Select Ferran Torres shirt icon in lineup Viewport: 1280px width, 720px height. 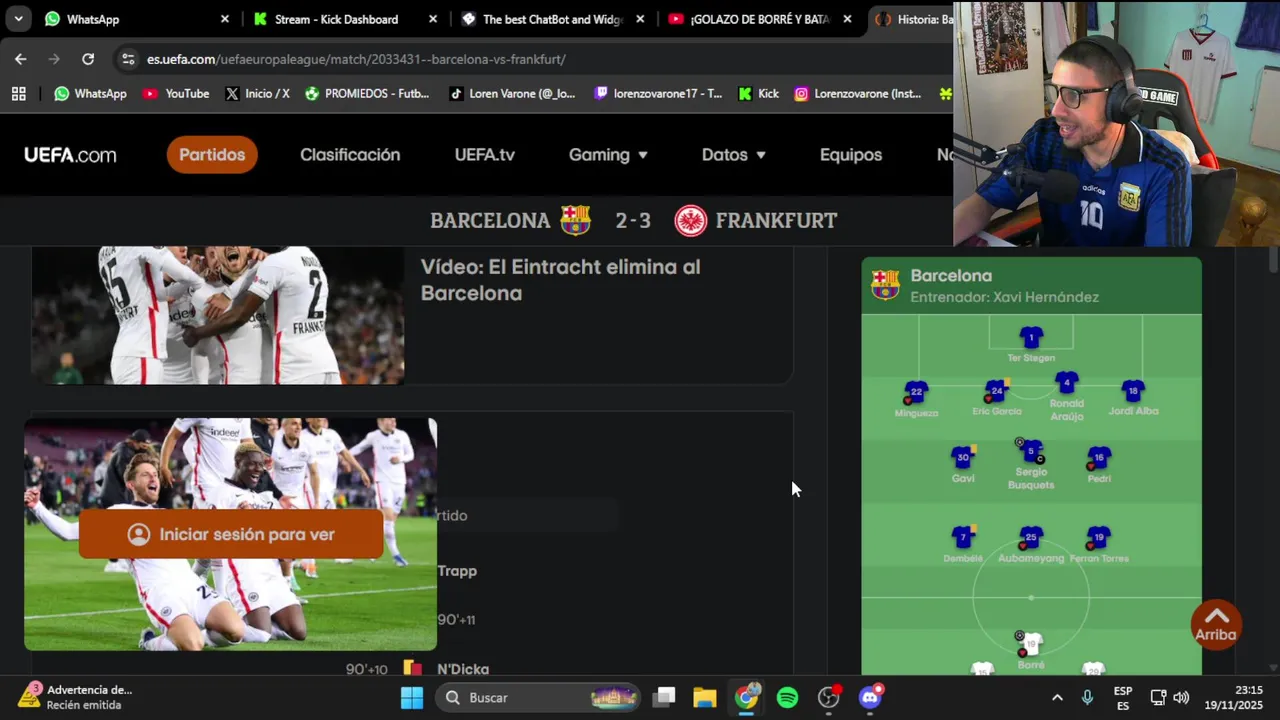(x=1099, y=538)
